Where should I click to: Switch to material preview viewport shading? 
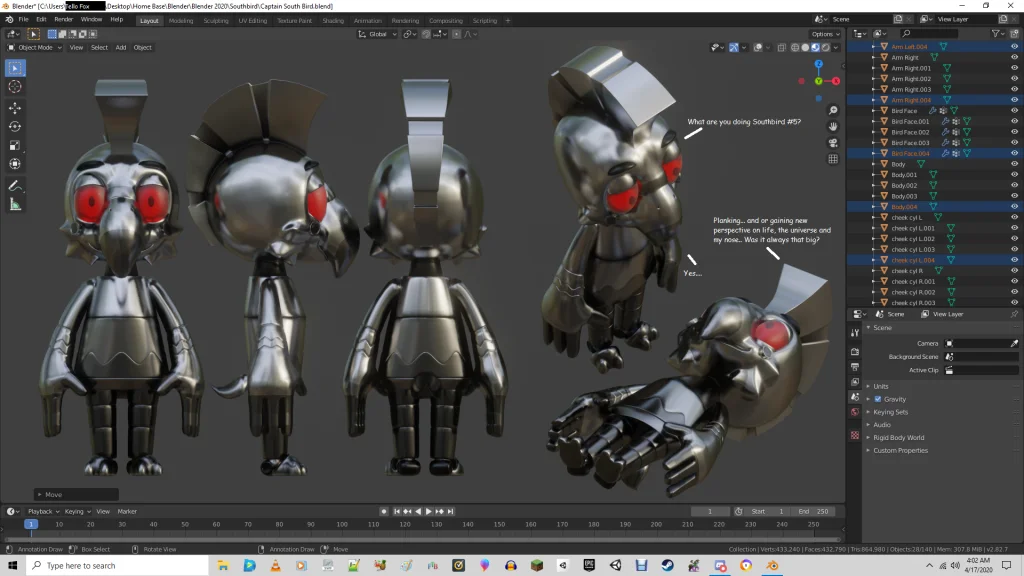pyautogui.click(x=816, y=48)
